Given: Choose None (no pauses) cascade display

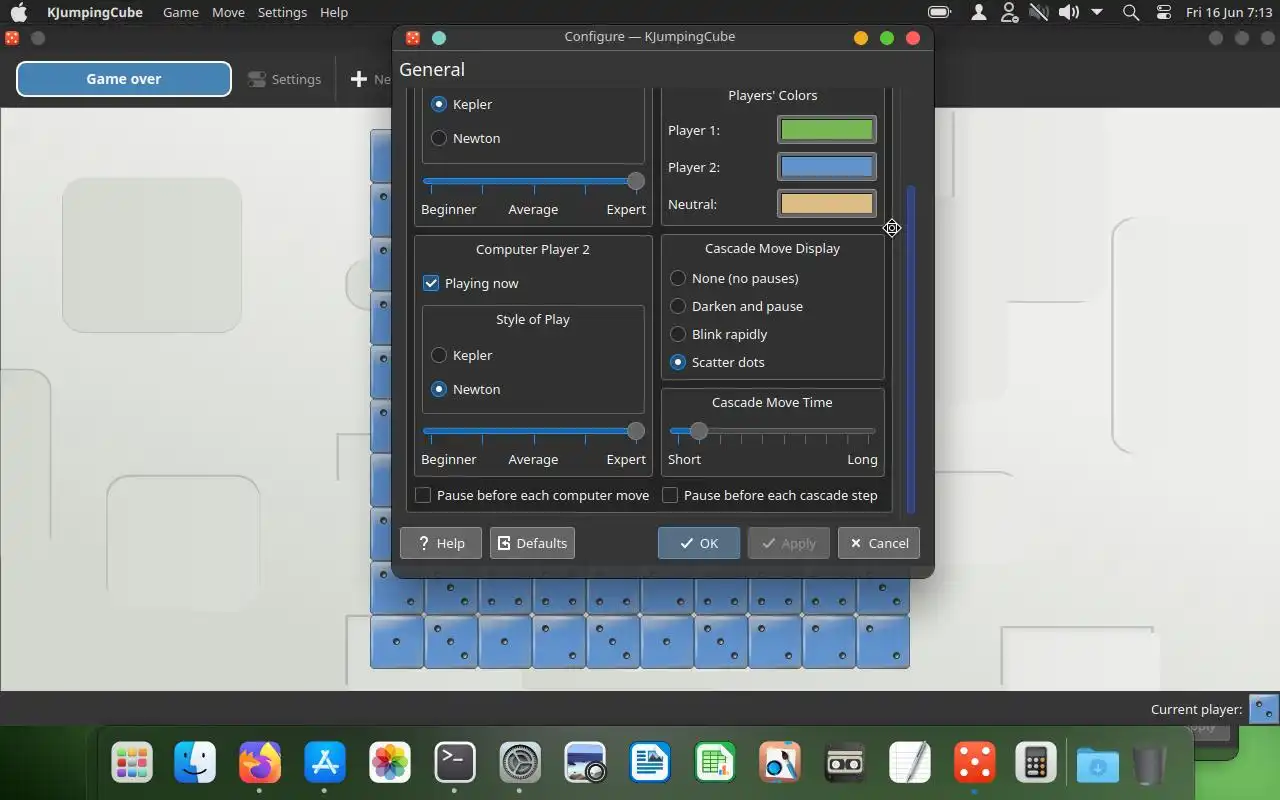Looking at the screenshot, I should coord(678,278).
